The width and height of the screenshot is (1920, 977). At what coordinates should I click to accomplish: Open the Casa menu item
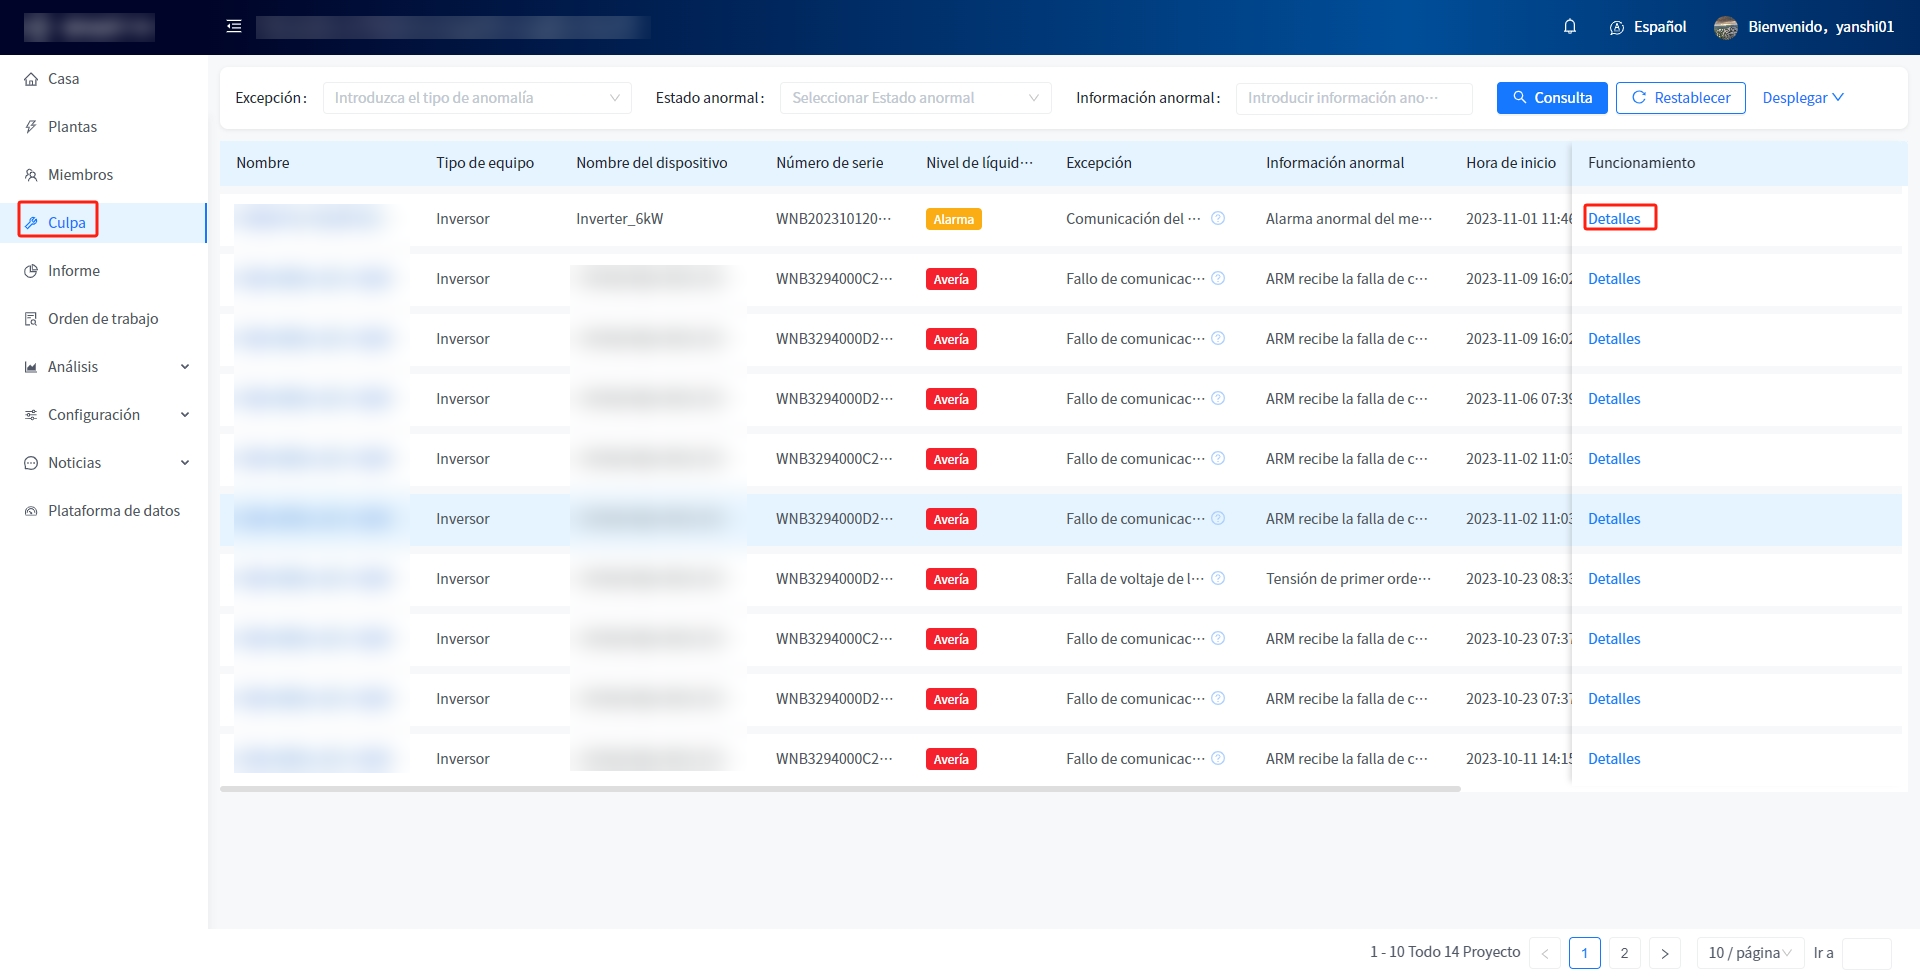coord(104,79)
